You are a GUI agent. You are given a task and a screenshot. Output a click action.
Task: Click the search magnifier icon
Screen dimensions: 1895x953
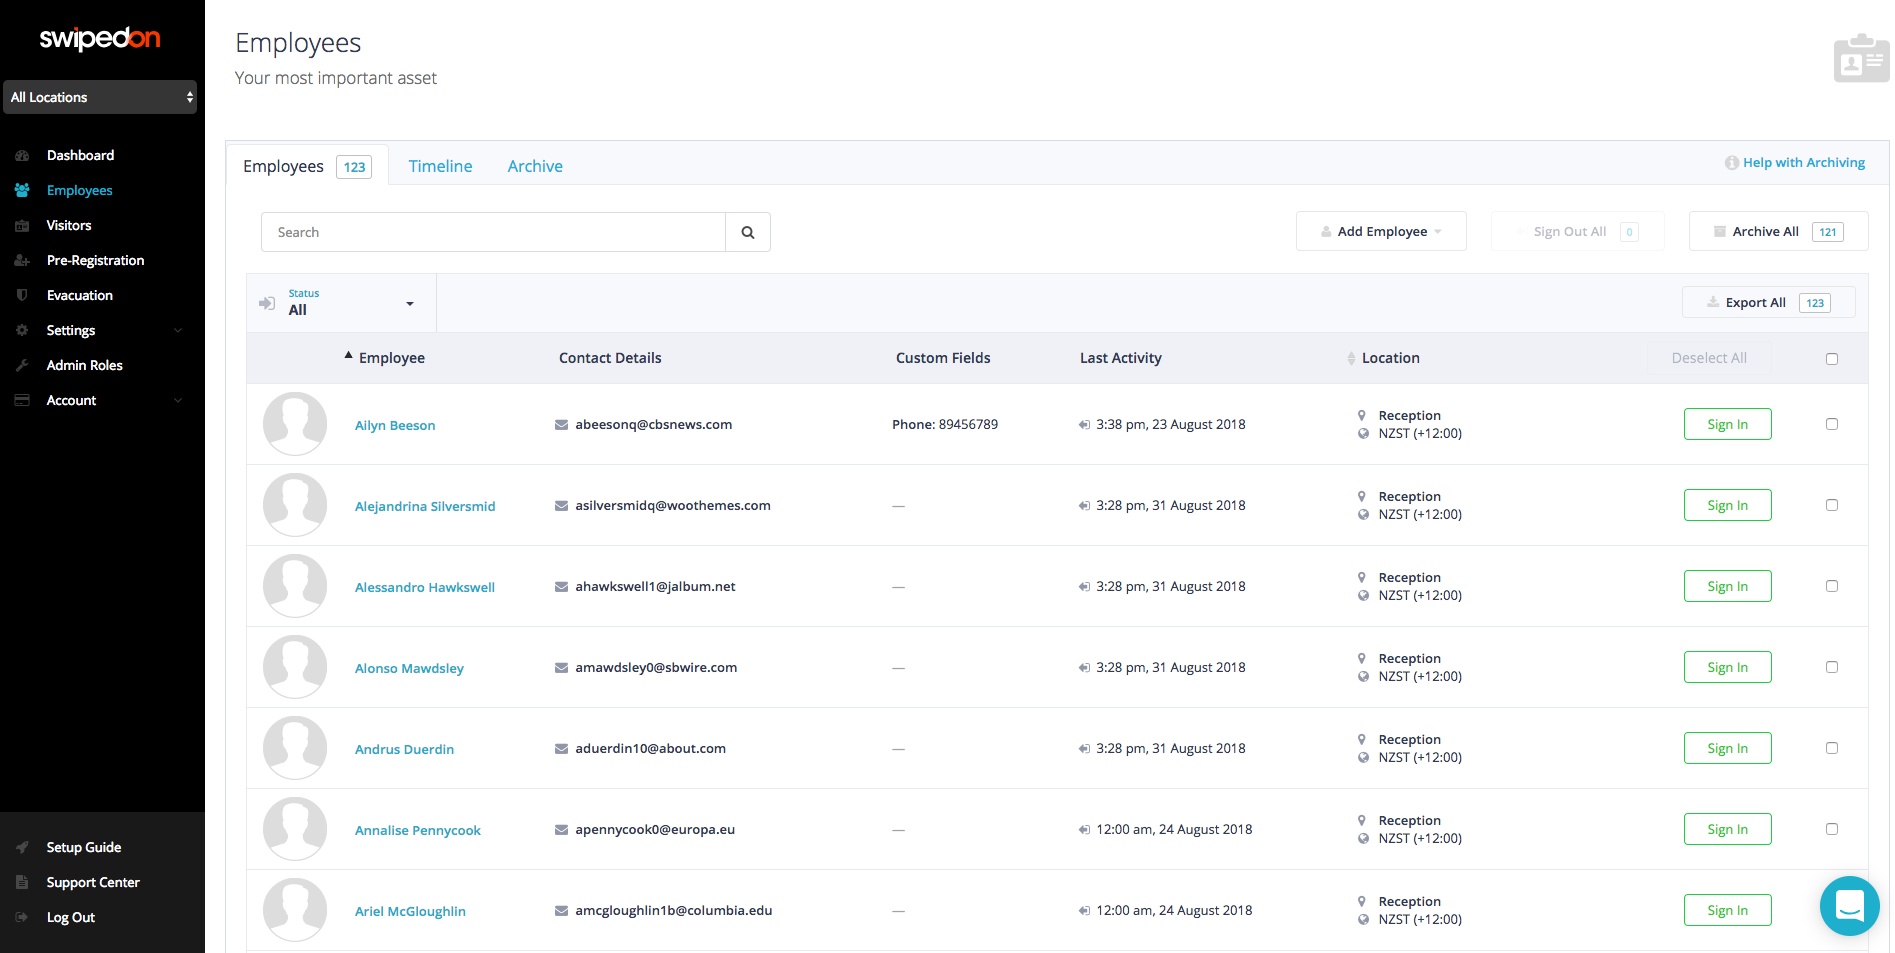pyautogui.click(x=747, y=231)
